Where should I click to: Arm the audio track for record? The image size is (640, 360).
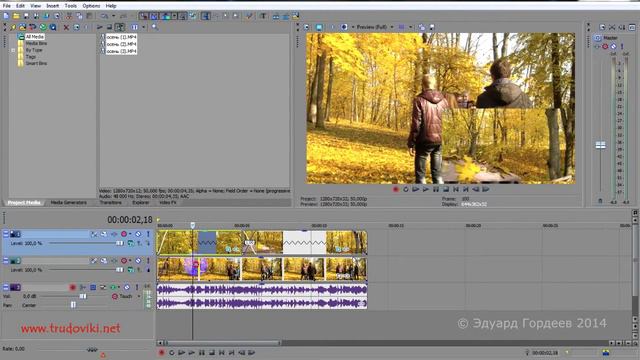pos(73,287)
